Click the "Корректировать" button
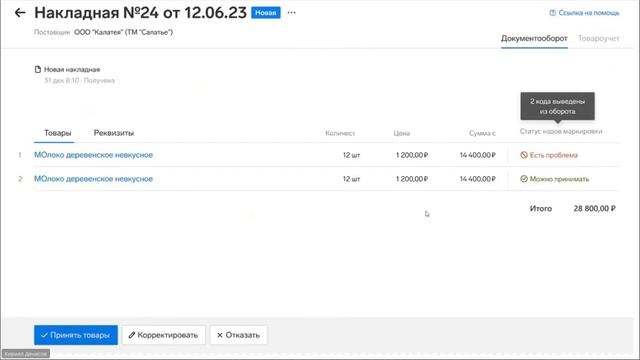 point(164,335)
